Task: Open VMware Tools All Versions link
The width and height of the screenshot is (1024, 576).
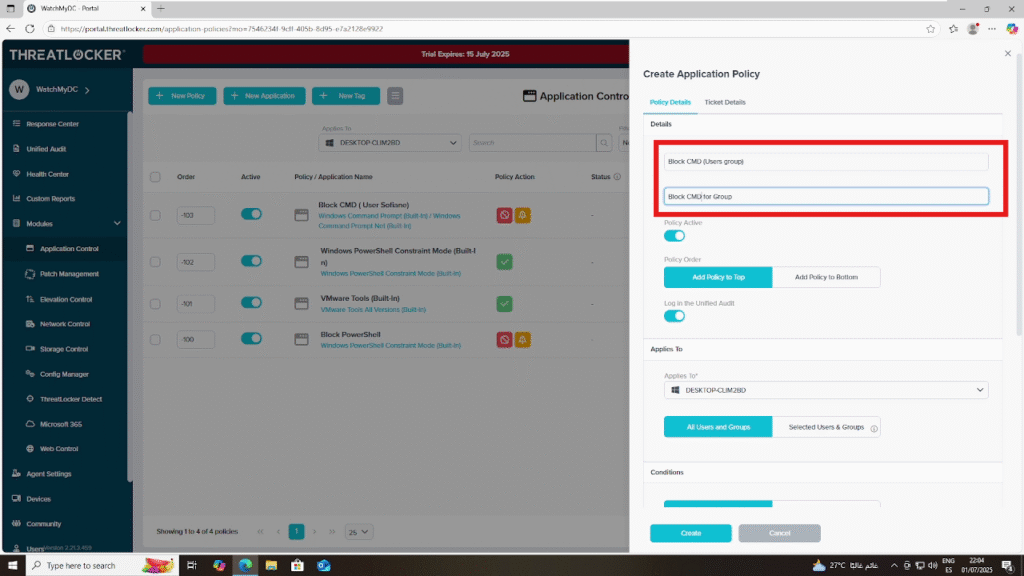Action: click(373, 310)
